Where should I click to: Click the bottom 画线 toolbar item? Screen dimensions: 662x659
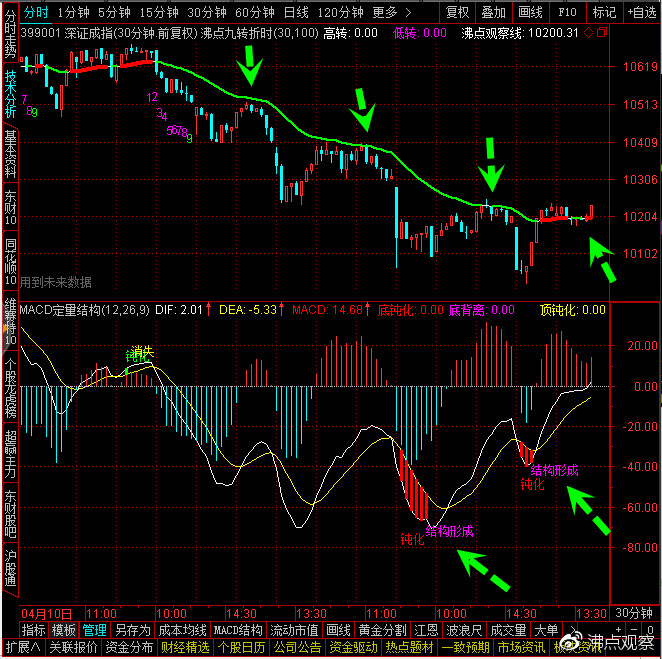point(338,631)
